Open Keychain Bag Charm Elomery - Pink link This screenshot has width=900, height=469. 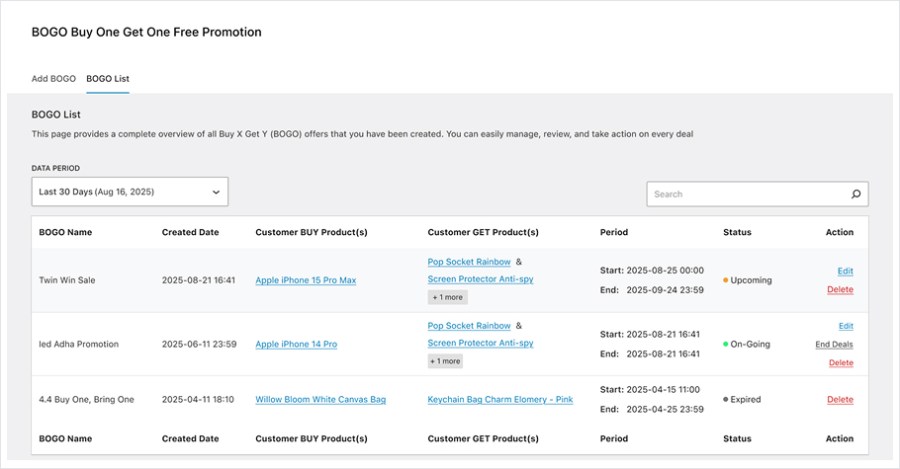pos(500,400)
